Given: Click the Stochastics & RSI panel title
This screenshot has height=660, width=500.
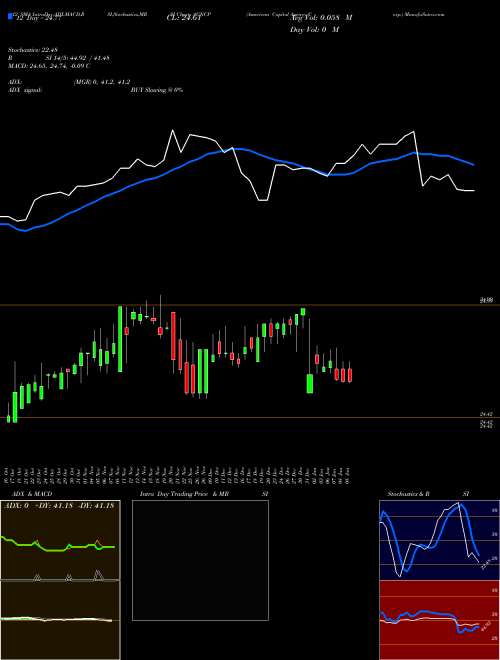Looking at the screenshot, I should point(428,494).
